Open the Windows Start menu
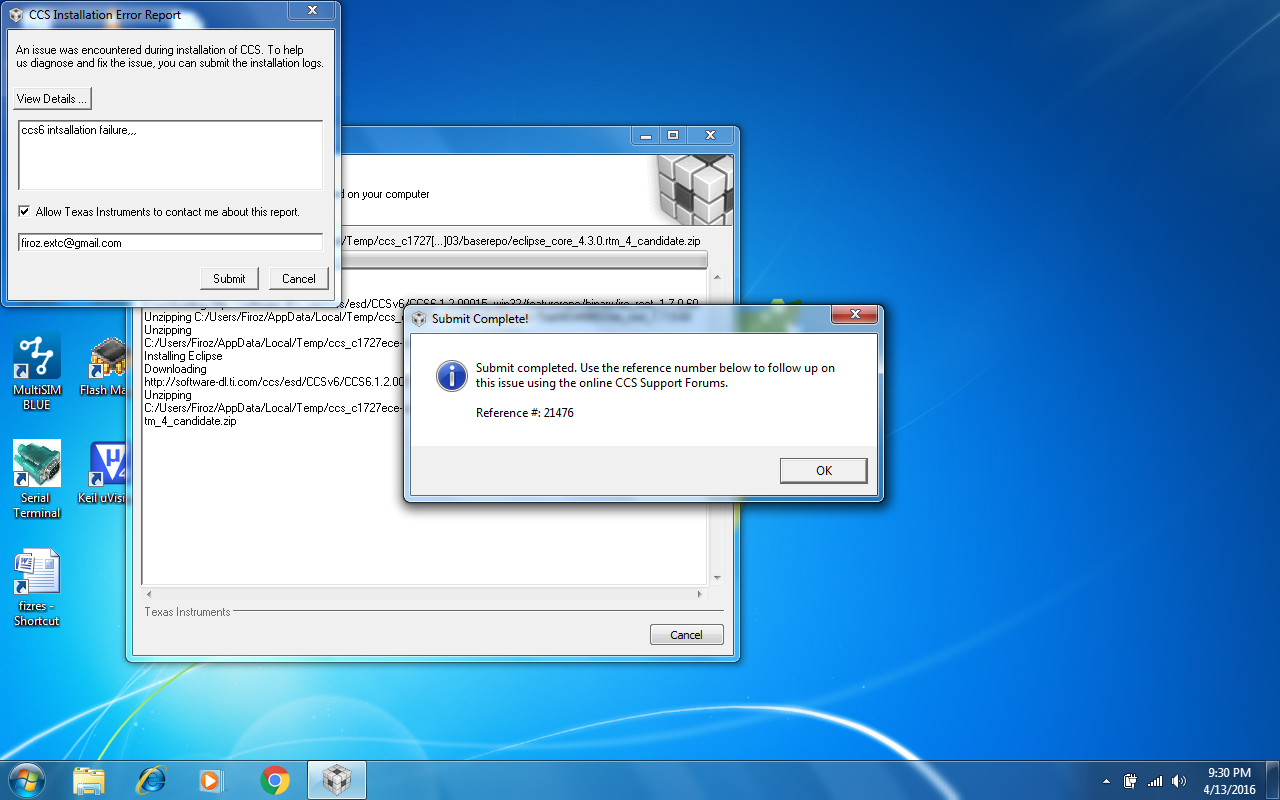 pos(26,780)
